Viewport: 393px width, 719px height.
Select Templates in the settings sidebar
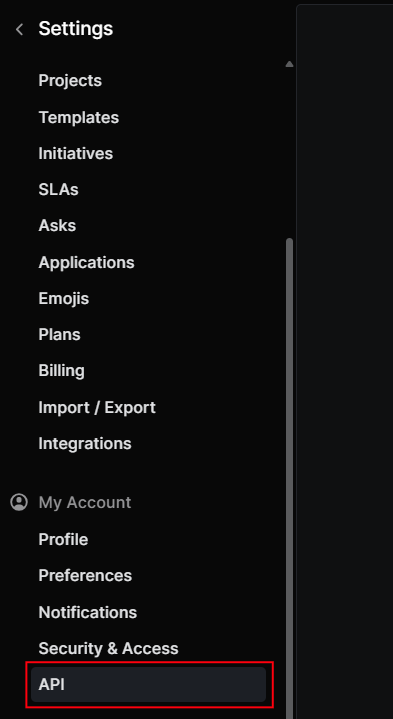pos(78,117)
